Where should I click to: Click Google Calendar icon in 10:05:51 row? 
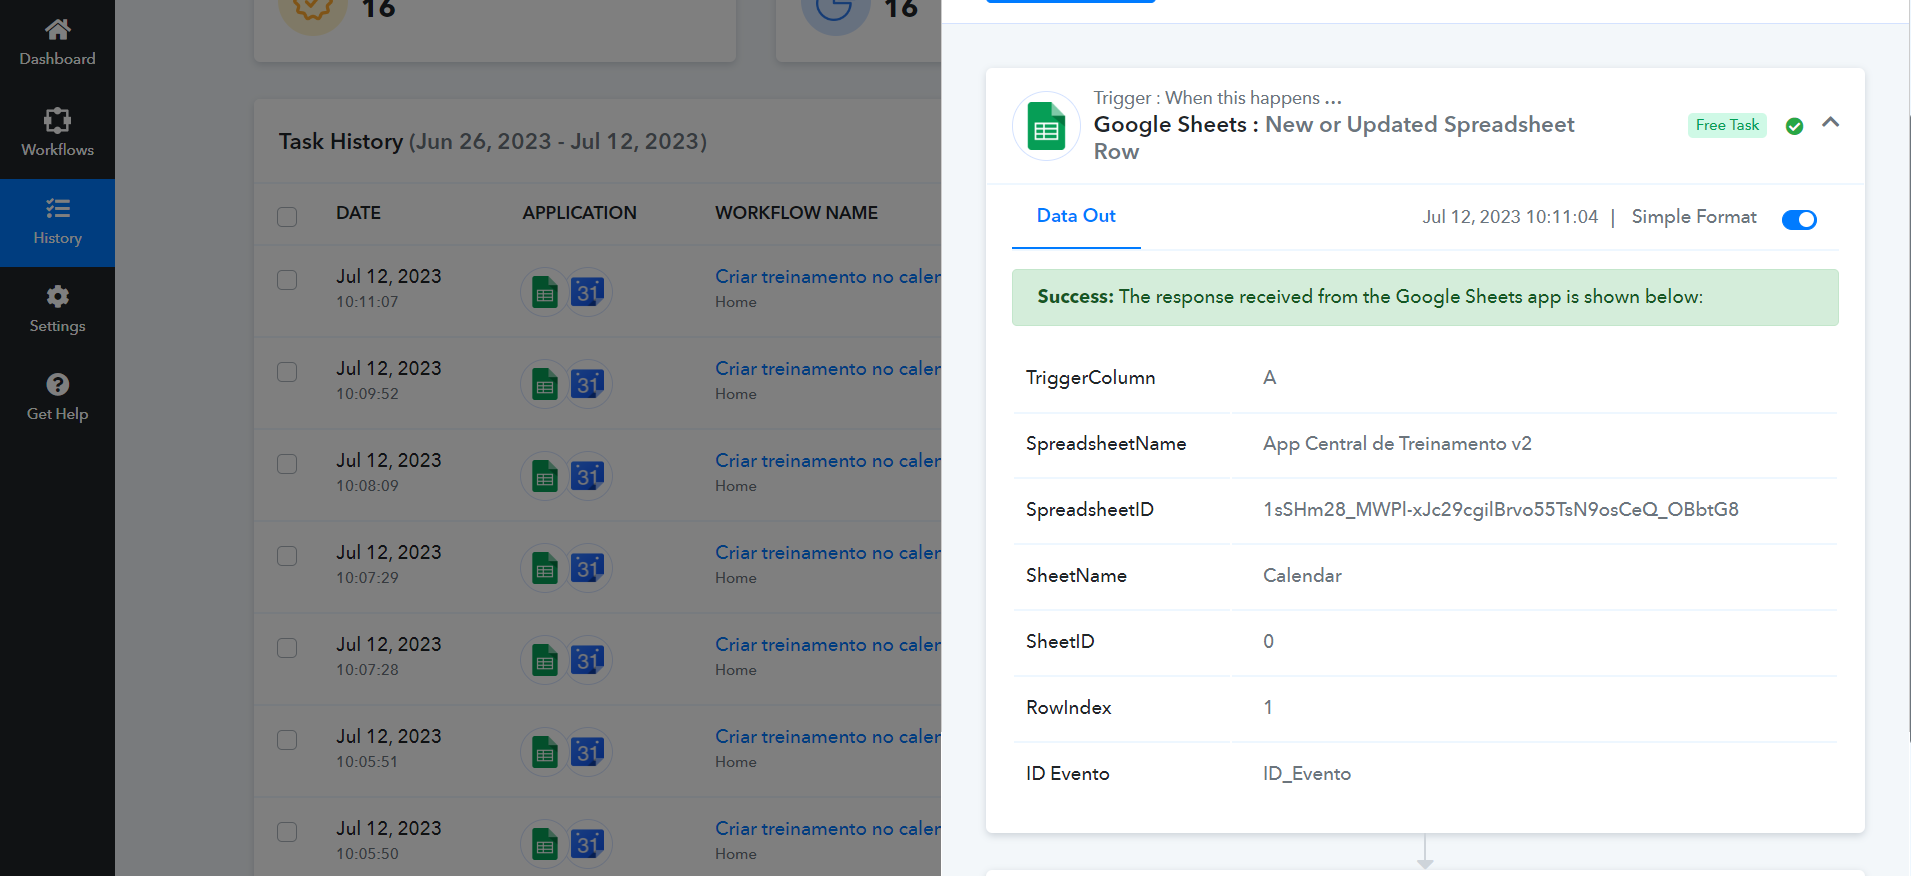588,752
